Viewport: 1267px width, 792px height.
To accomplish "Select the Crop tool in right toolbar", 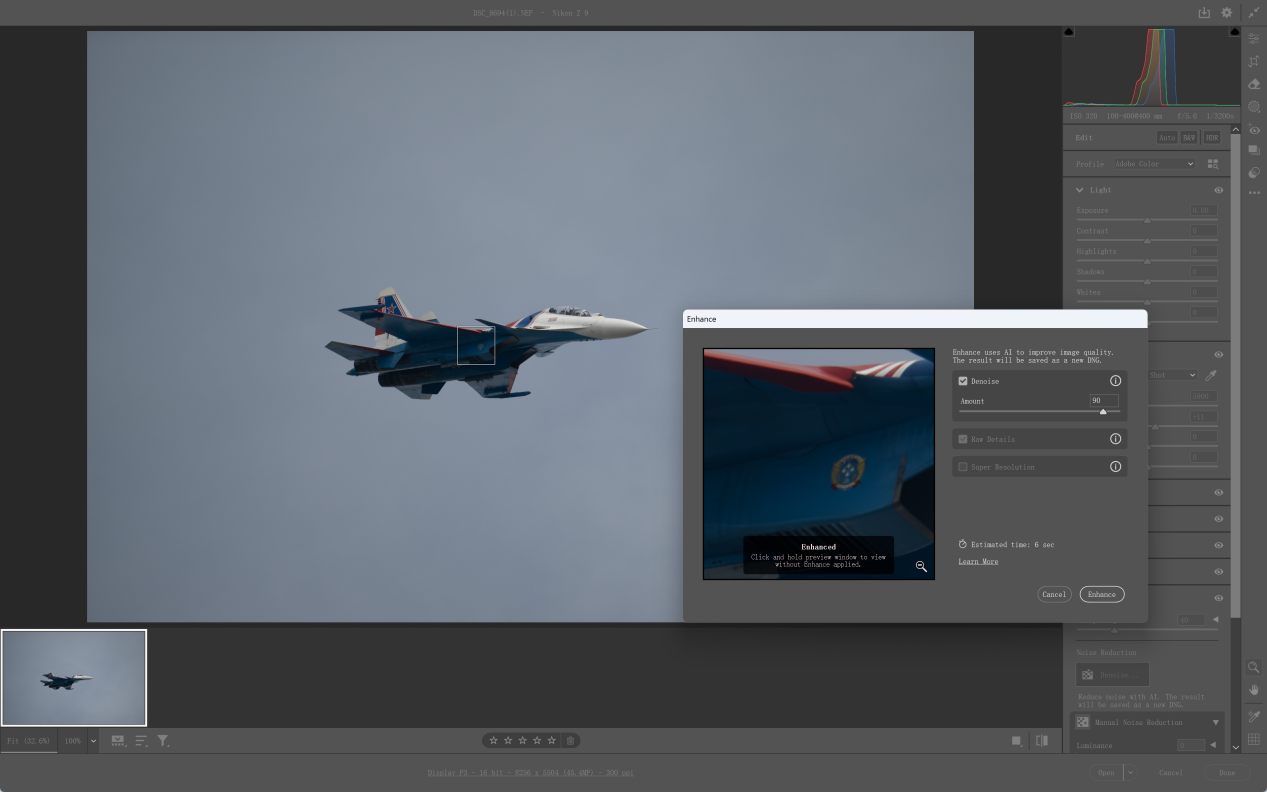I will (1254, 61).
